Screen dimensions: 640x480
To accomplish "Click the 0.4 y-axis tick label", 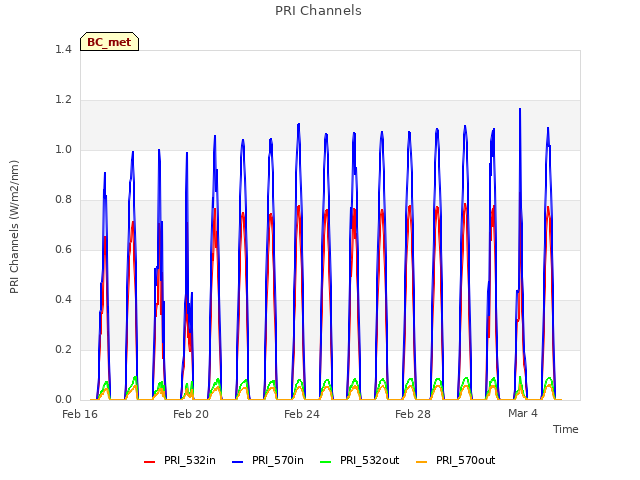I will (x=63, y=300).
